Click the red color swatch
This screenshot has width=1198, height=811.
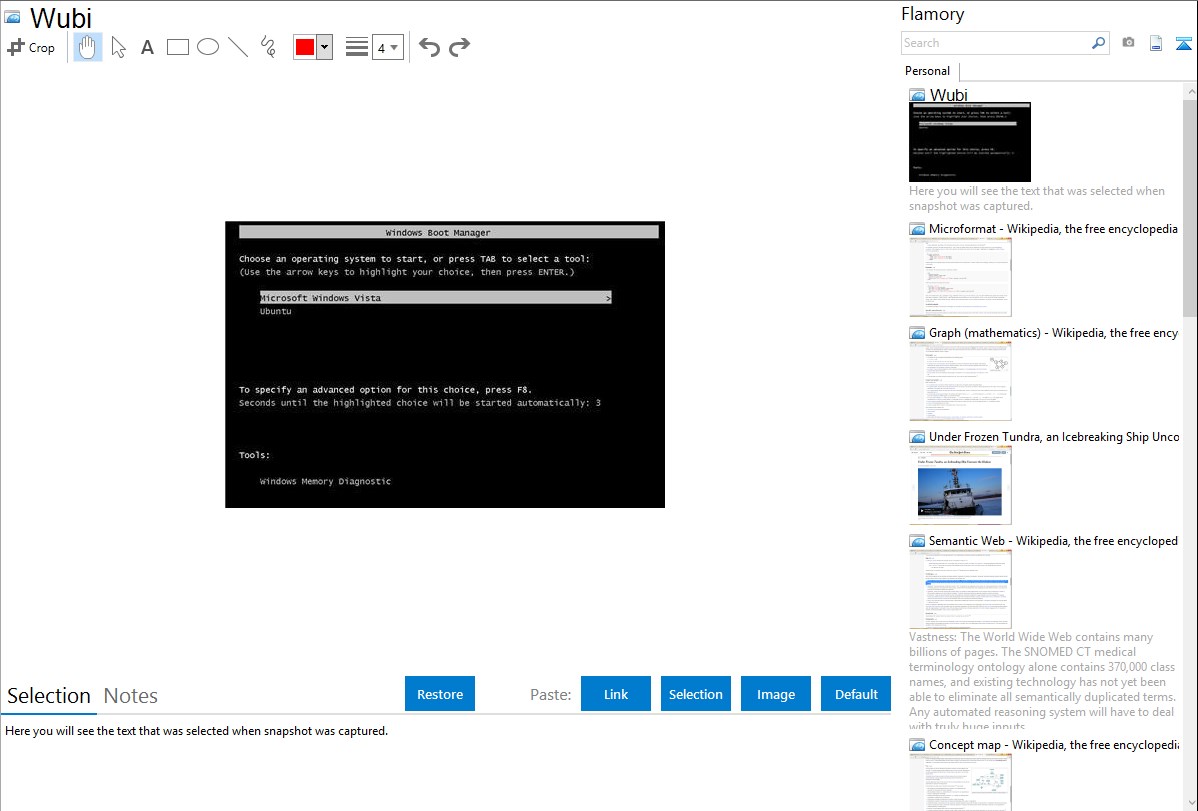click(x=305, y=47)
